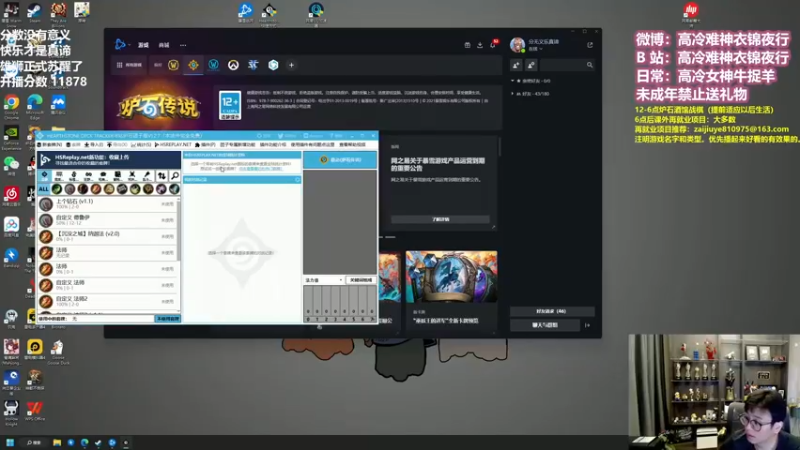
Task: Open the downloads icon in Battle.net header
Action: coord(480,45)
